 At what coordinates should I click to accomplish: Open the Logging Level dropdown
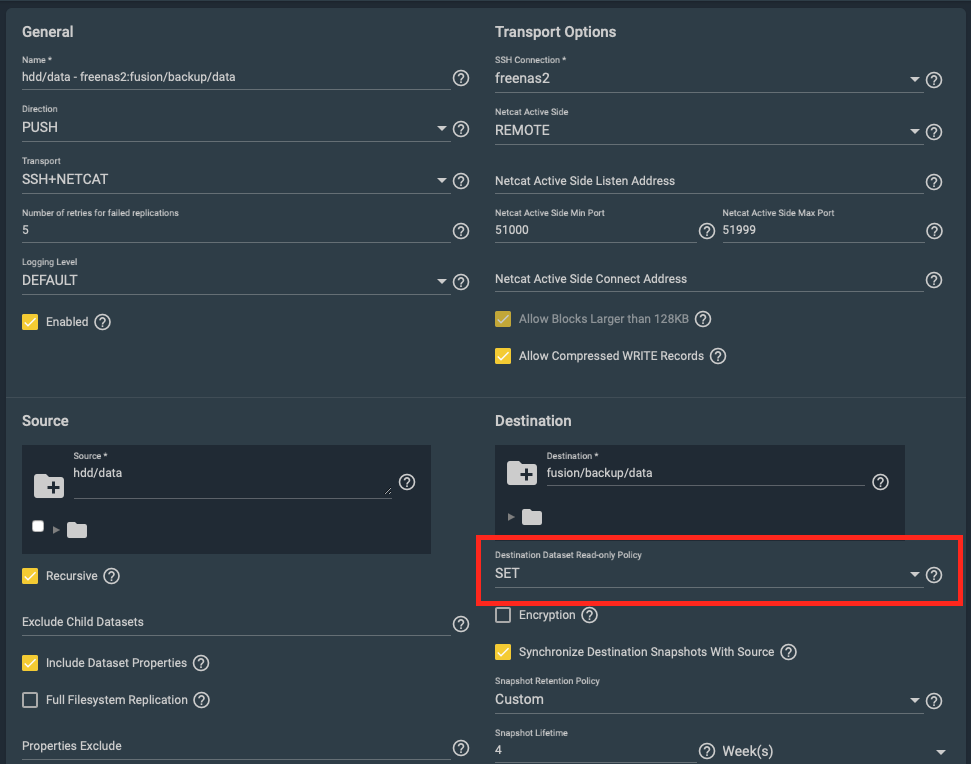click(x=235, y=280)
